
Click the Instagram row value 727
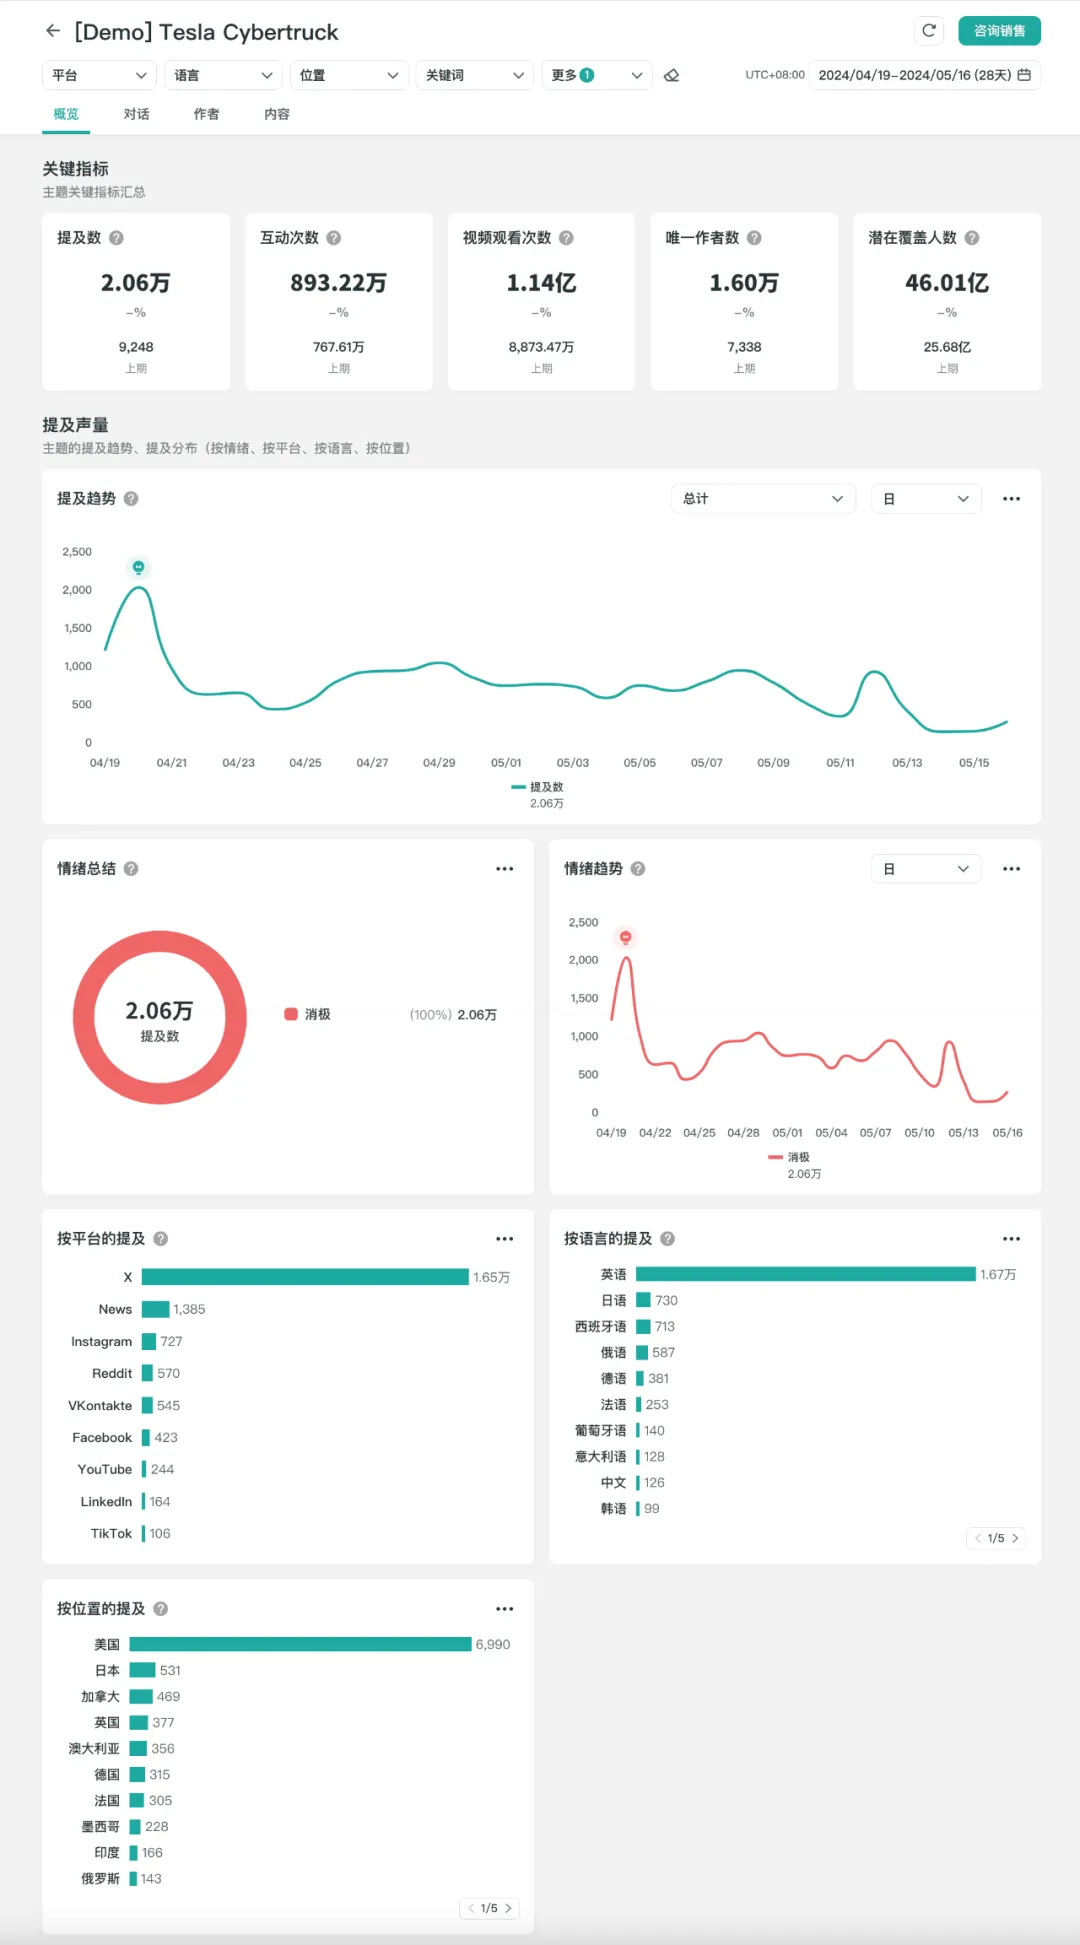coord(171,1341)
